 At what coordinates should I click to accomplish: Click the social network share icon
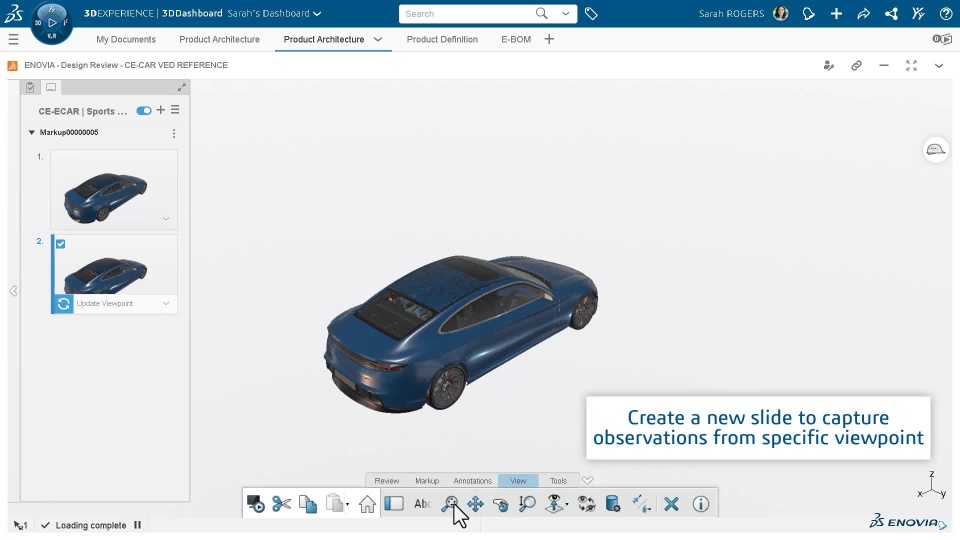(891, 13)
